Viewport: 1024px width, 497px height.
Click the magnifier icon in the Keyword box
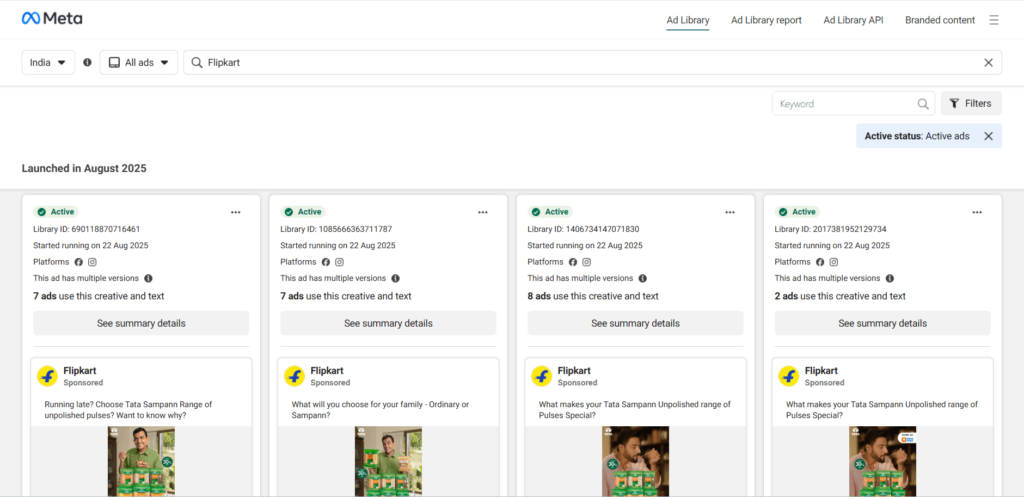pyautogui.click(x=923, y=103)
